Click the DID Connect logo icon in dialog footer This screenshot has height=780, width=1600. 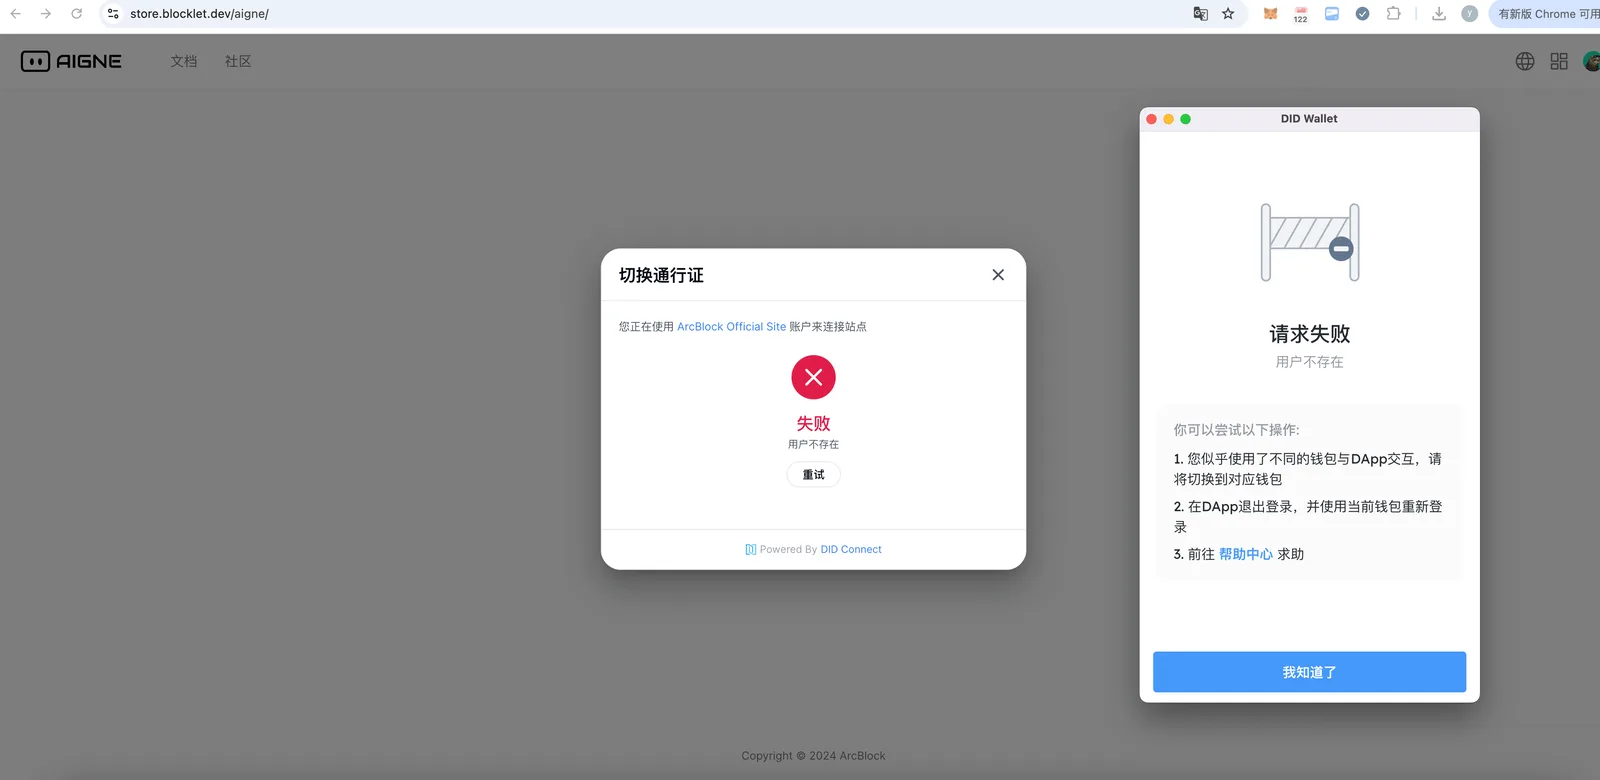point(751,549)
